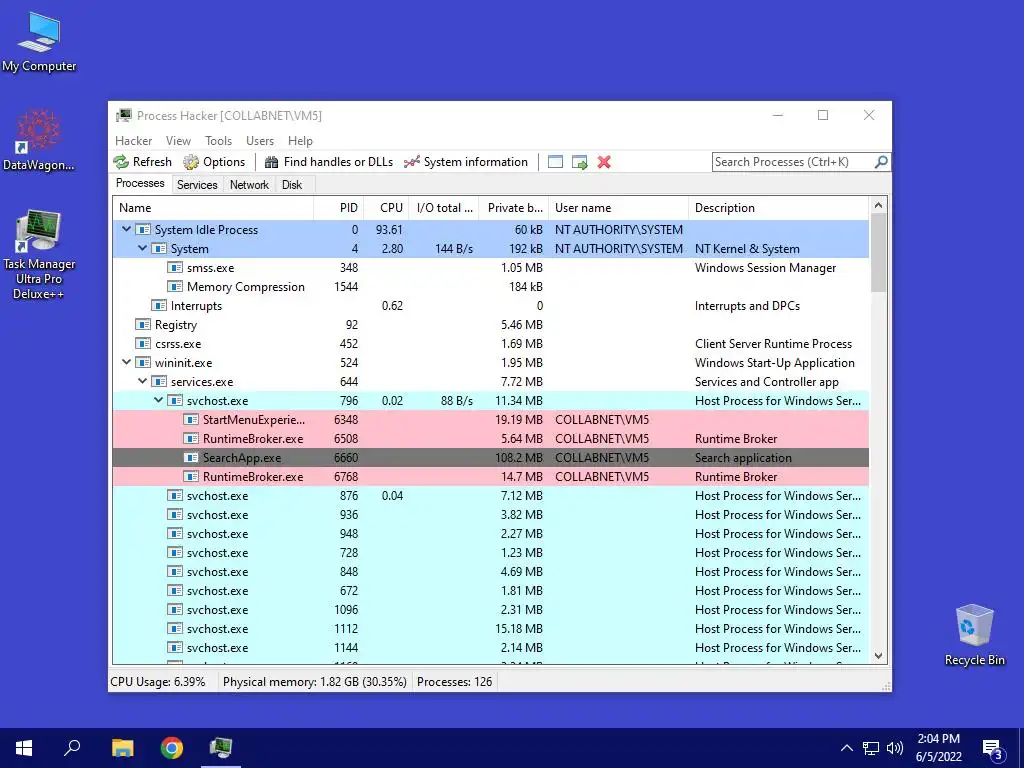The width and height of the screenshot is (1024, 768).
Task: Open Options from the toolbar
Action: pos(214,162)
